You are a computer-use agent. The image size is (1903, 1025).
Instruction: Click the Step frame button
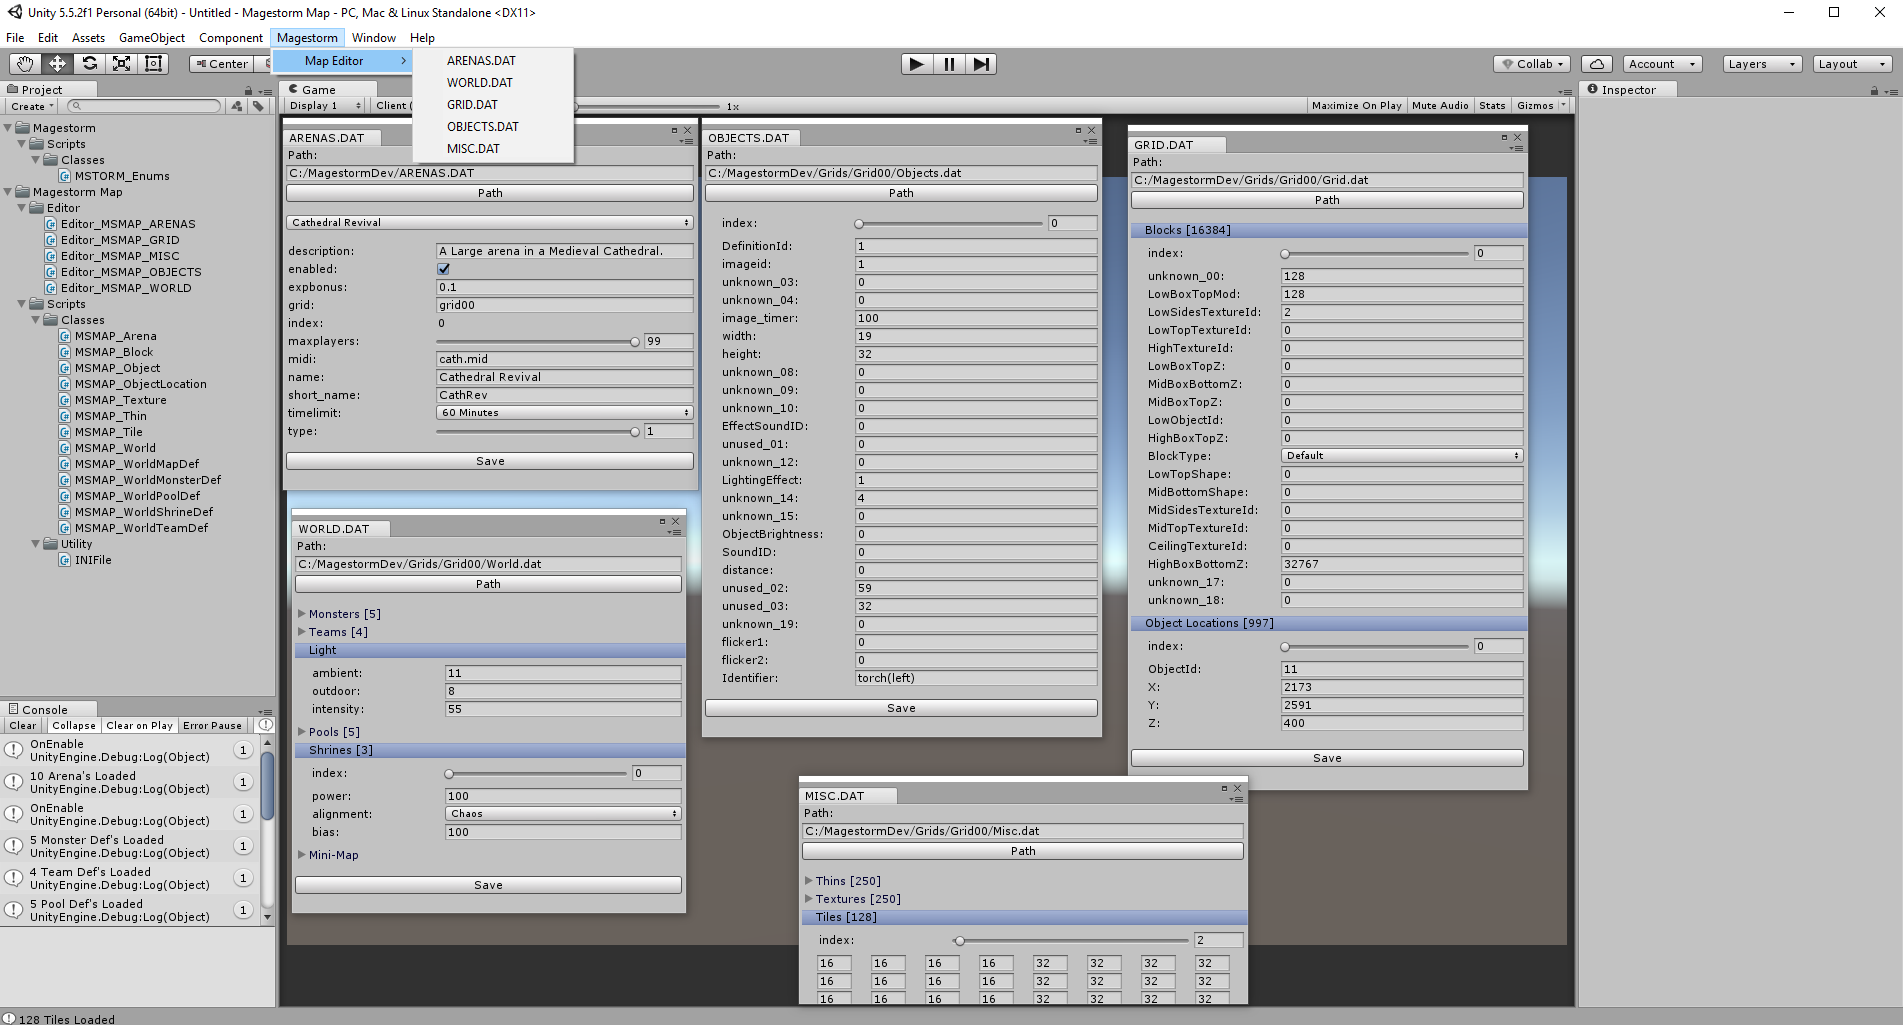[x=982, y=64]
